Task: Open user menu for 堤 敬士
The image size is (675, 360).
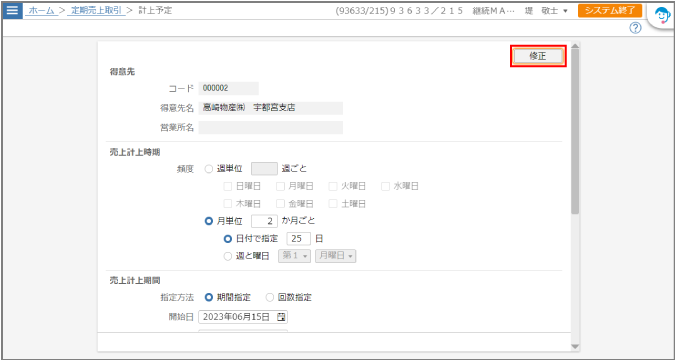Action: [x=547, y=11]
